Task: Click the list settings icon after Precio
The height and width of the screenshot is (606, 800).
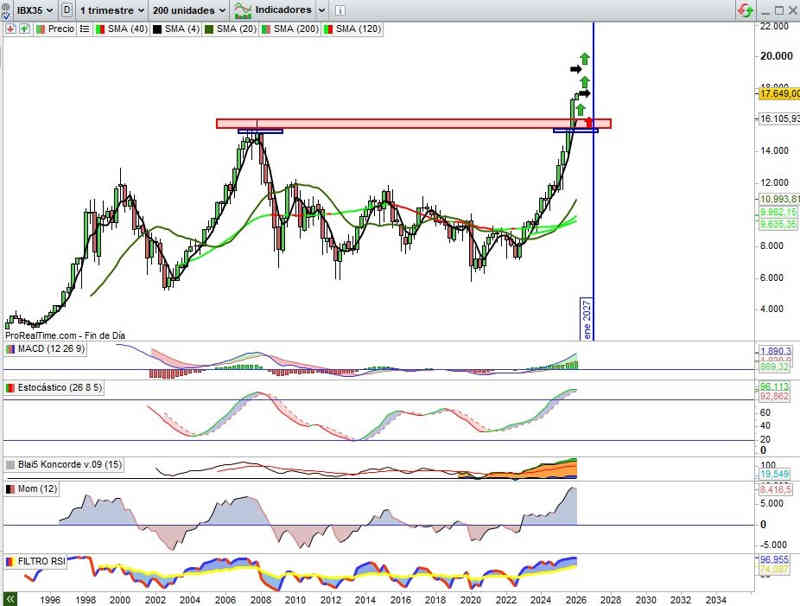Action: (84, 29)
